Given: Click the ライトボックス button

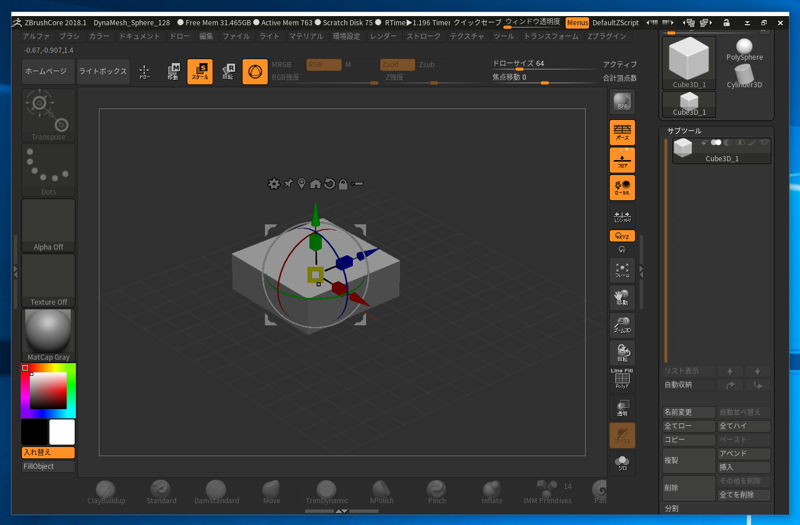Looking at the screenshot, I should pyautogui.click(x=103, y=71).
